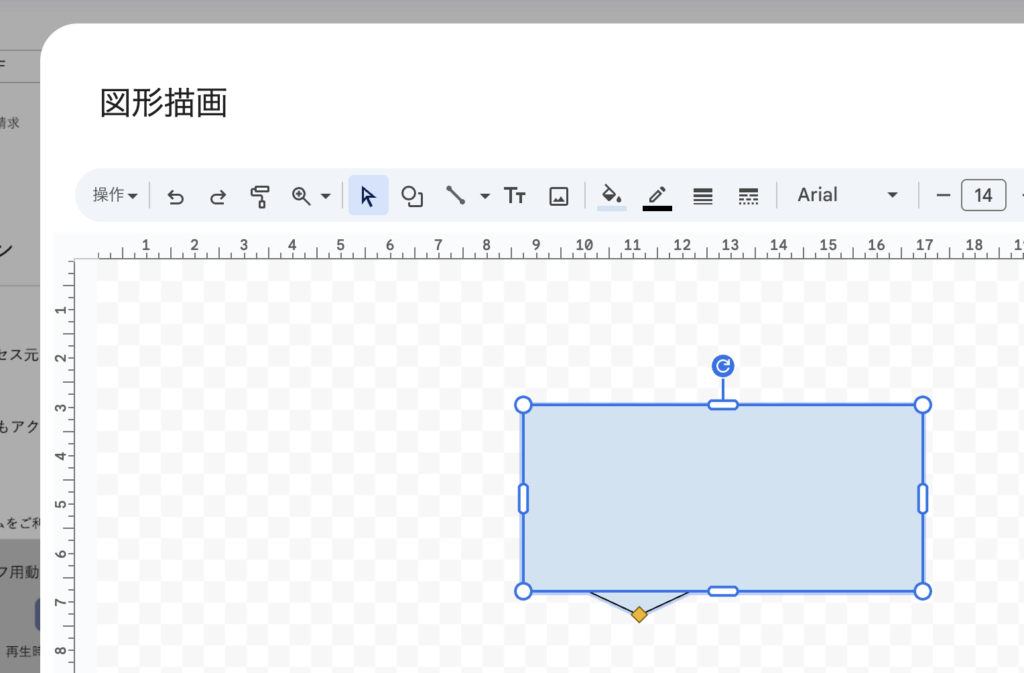Open the zoom magnifier tool
This screenshot has height=673, width=1024.
tap(301, 196)
